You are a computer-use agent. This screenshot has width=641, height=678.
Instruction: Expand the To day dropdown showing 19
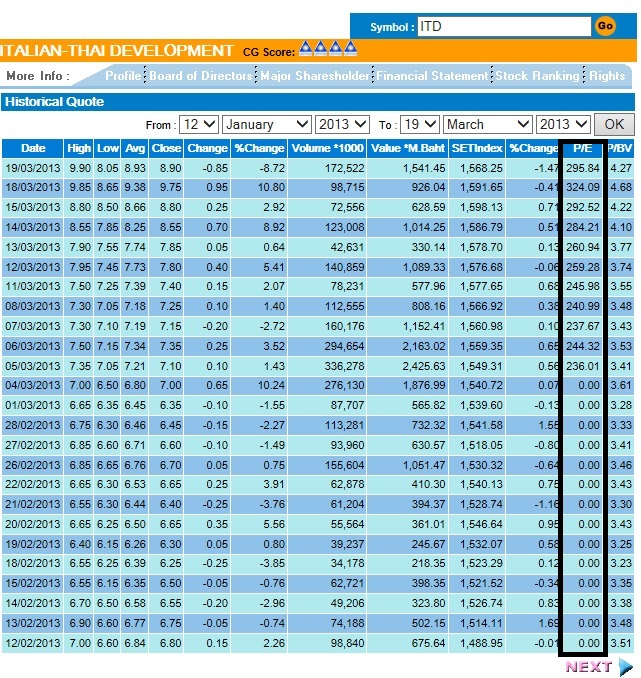[420, 125]
